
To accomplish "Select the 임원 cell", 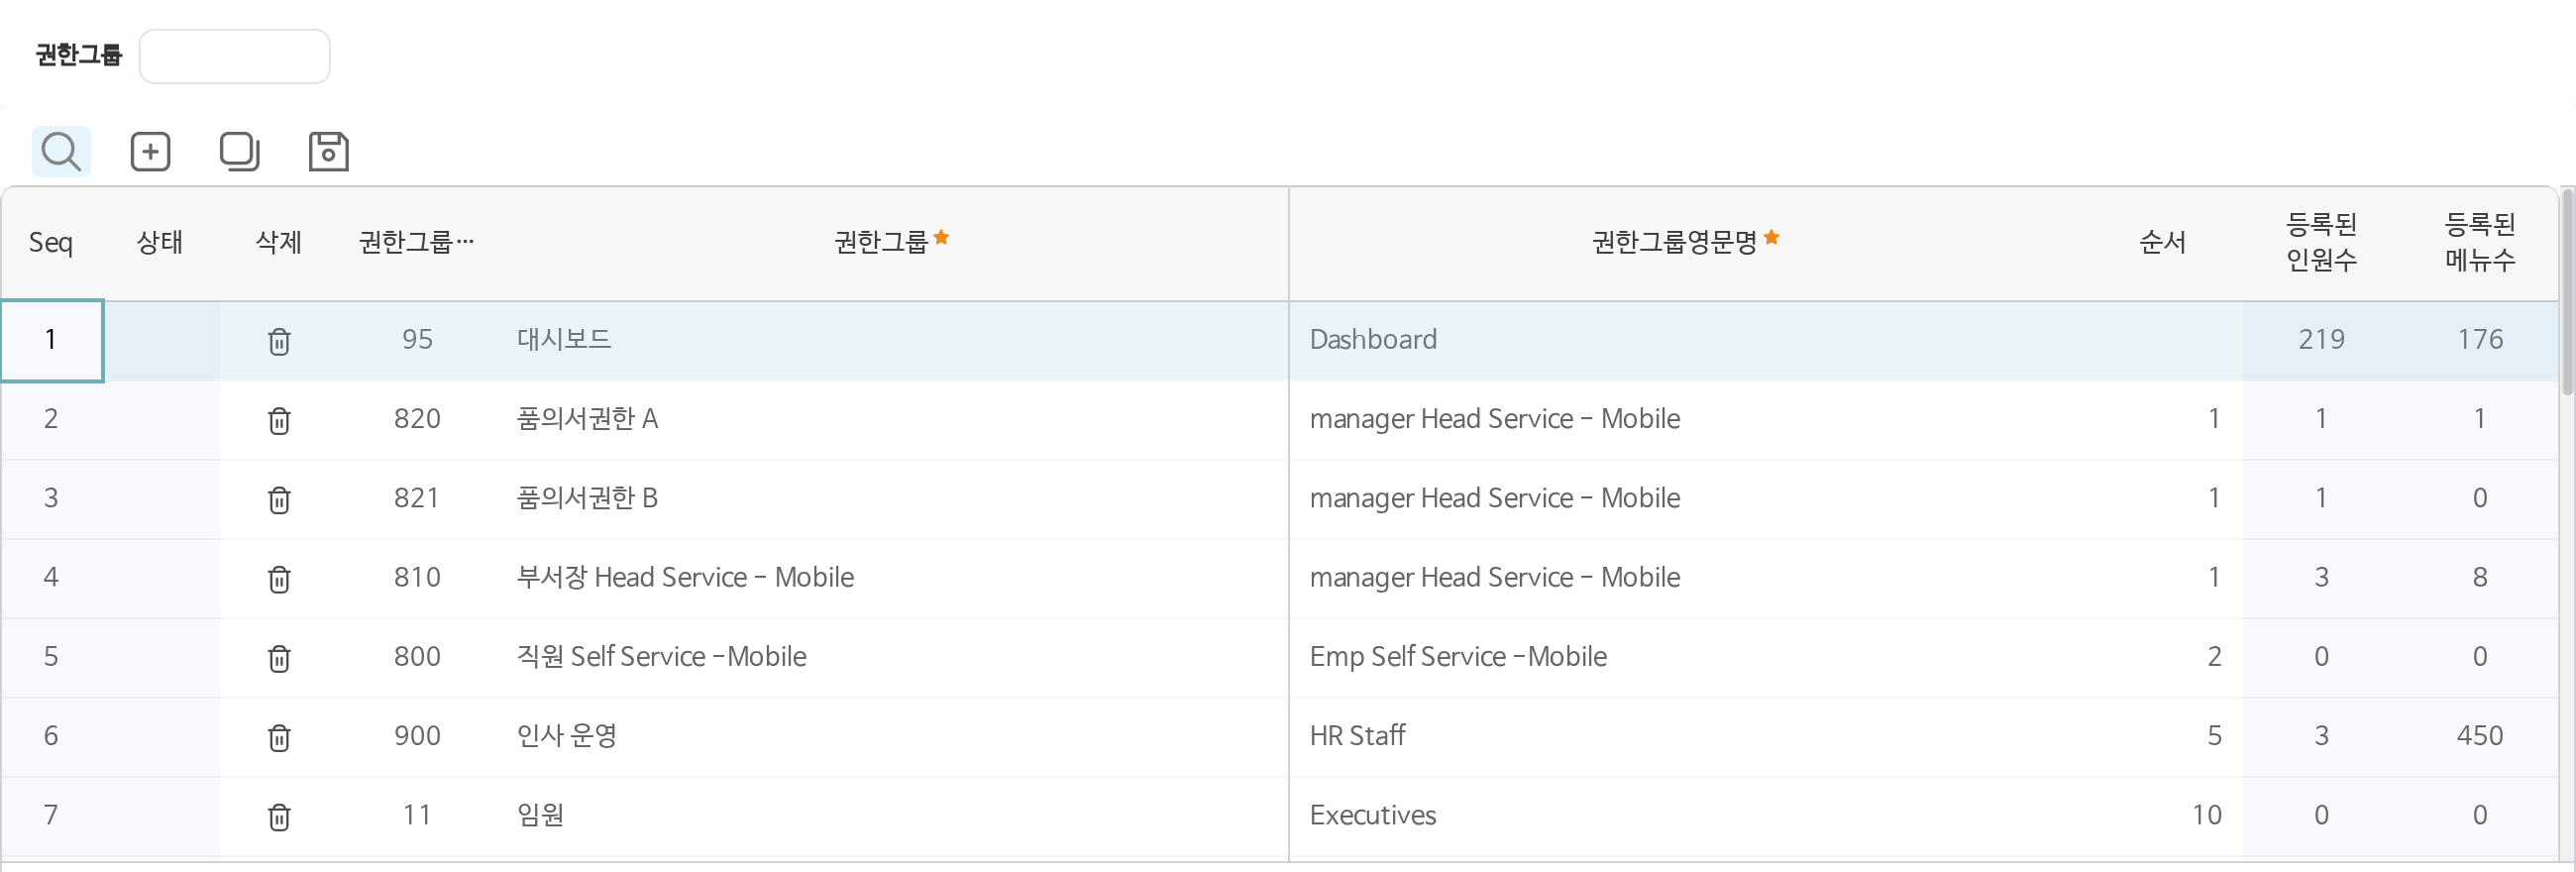I will 892,815.
